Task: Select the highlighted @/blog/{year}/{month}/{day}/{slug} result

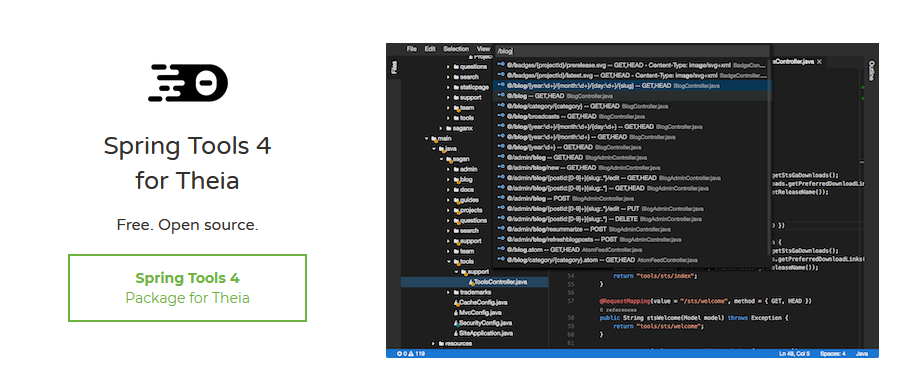Action: click(x=632, y=85)
